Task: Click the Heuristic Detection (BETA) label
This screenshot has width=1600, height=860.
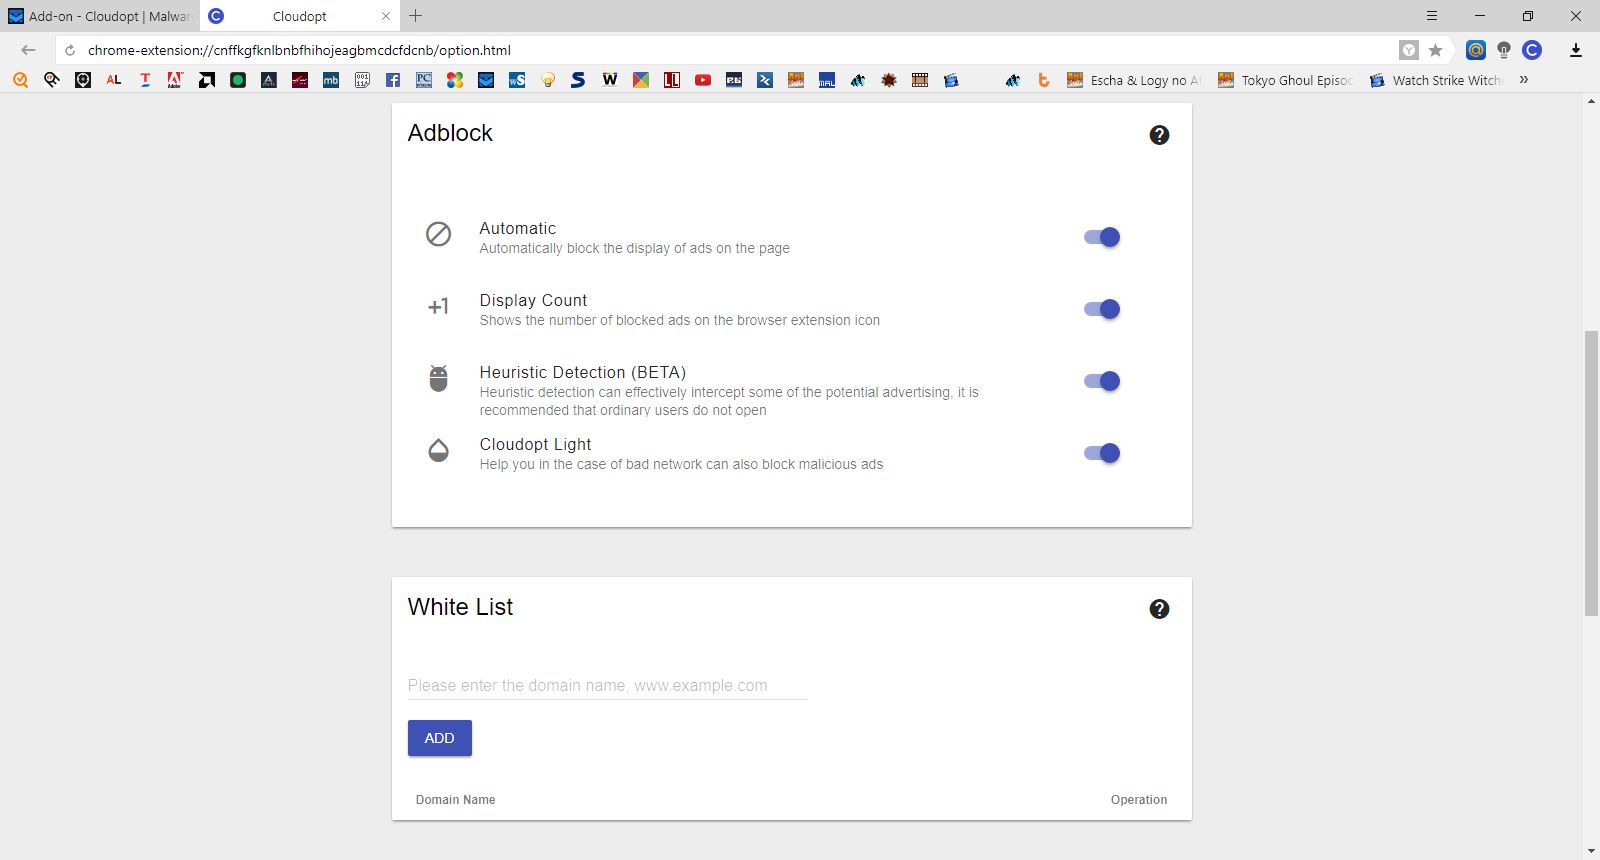Action: pos(583,372)
